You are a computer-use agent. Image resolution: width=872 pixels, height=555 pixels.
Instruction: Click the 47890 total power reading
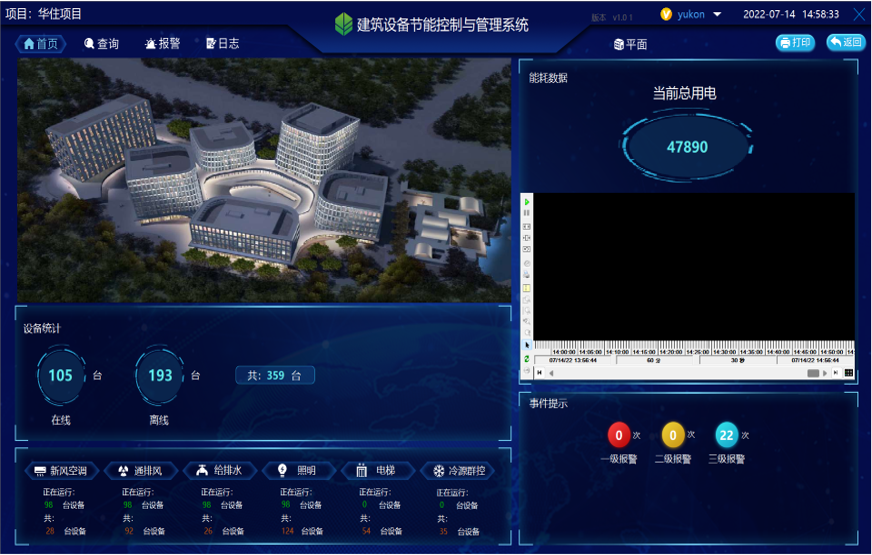pyautogui.click(x=687, y=147)
